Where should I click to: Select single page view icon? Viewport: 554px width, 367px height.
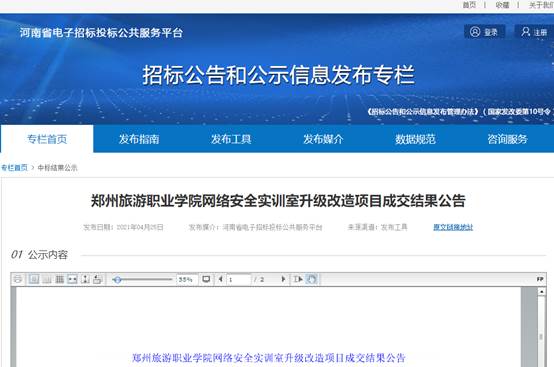click(x=34, y=279)
